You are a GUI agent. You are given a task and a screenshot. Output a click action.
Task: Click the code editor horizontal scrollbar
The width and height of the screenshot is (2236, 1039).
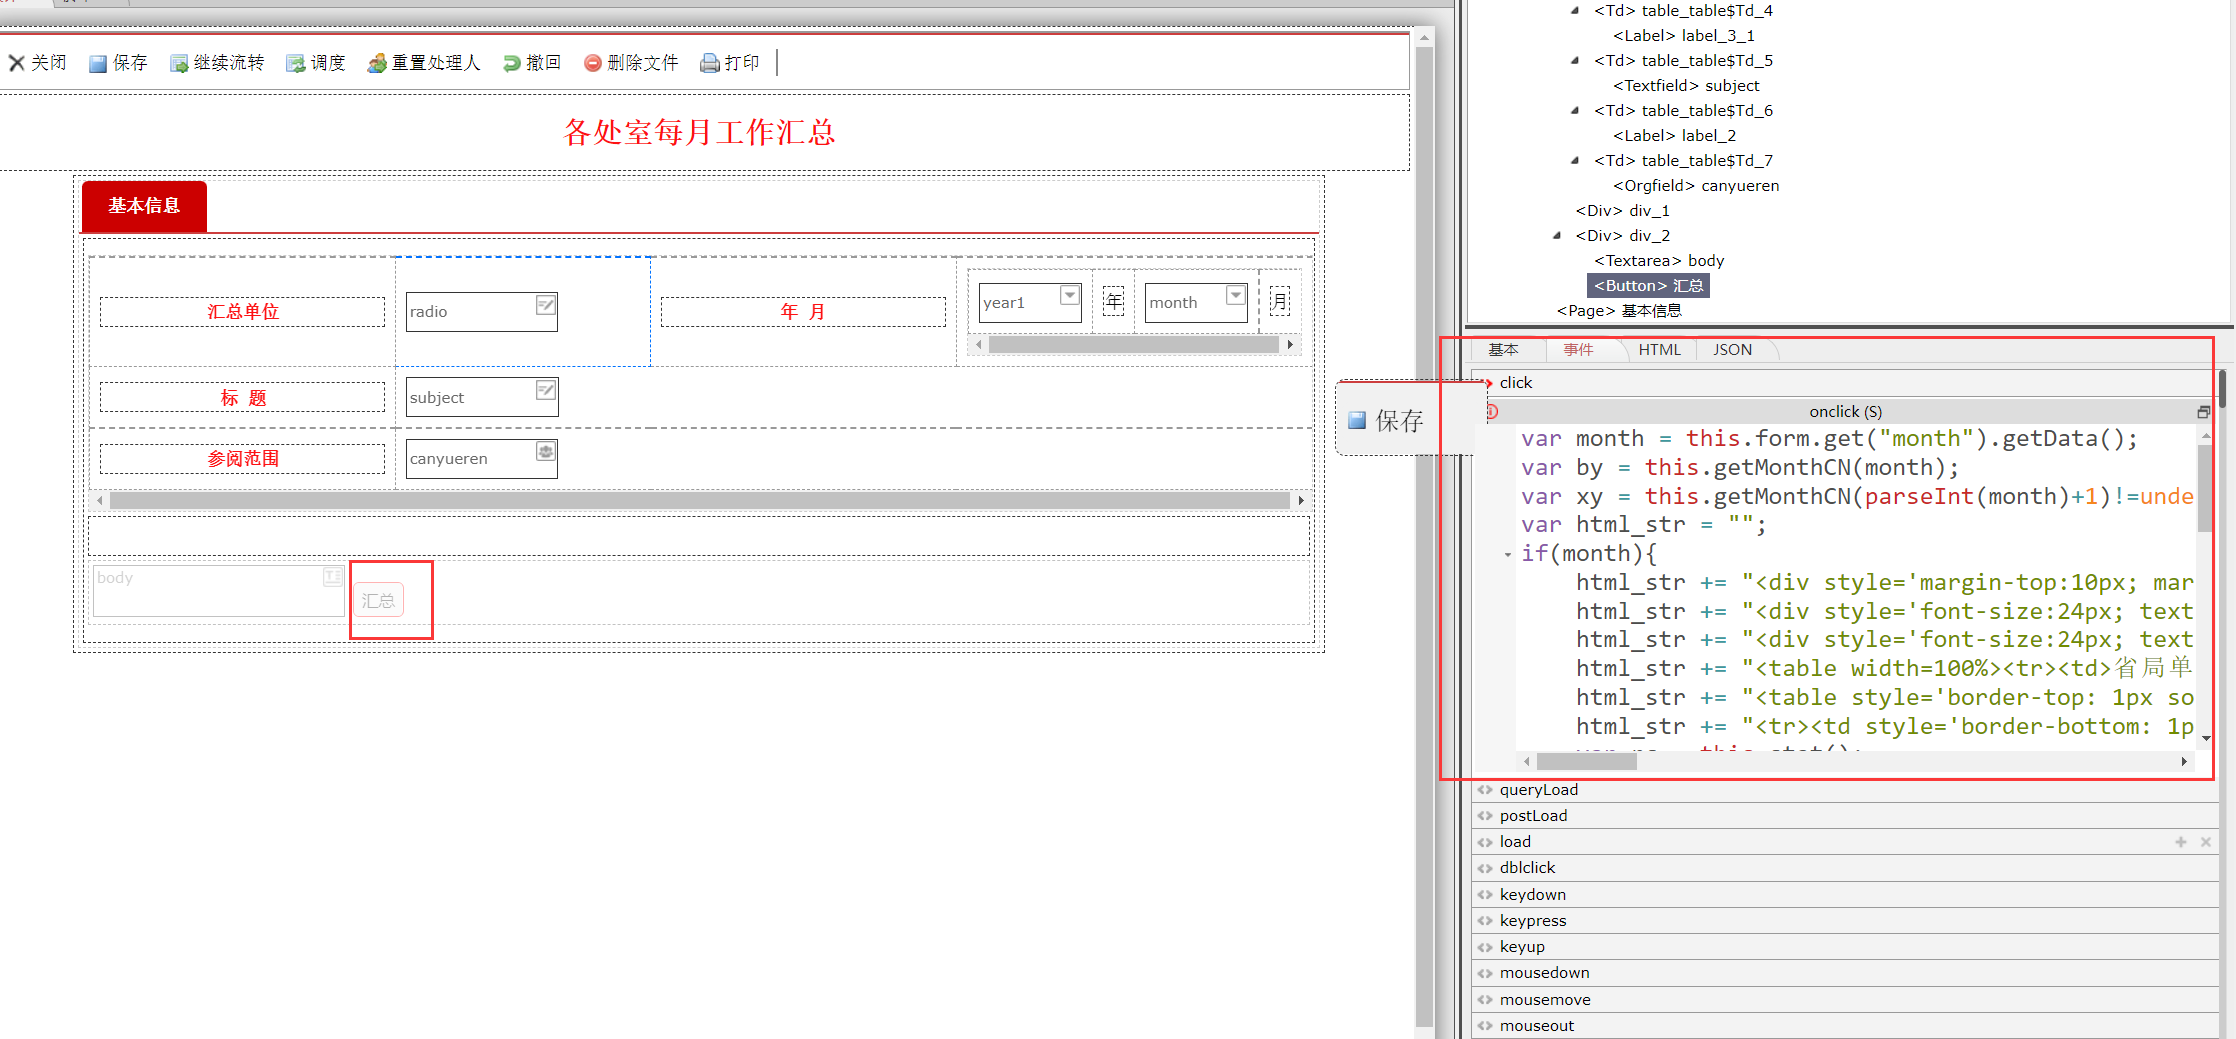(1586, 762)
